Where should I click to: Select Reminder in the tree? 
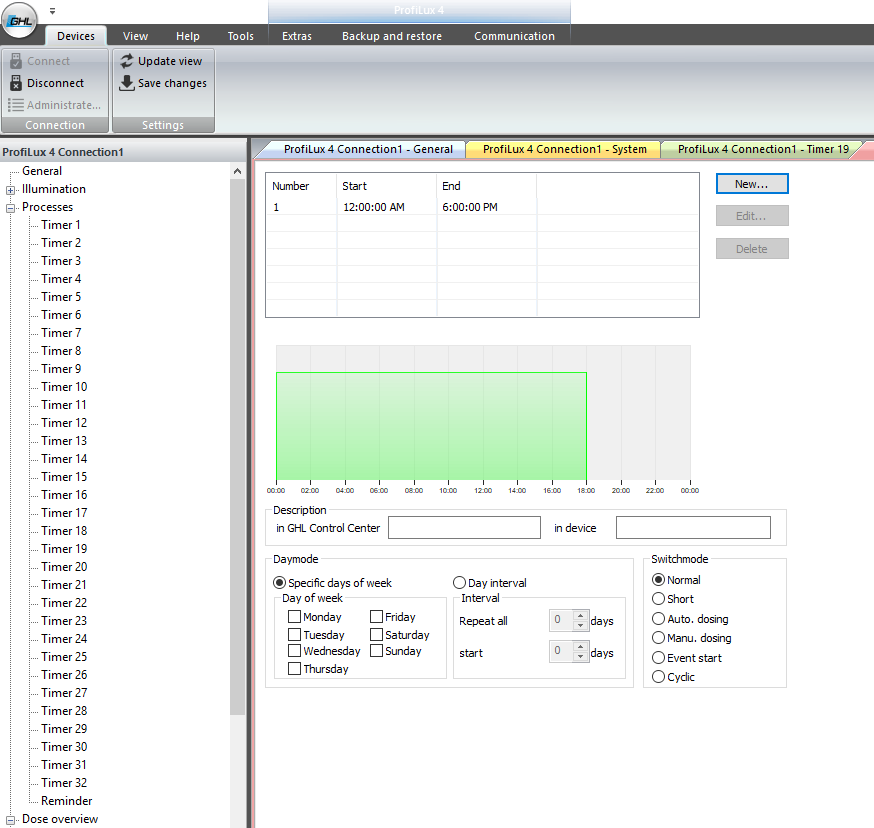pos(66,801)
